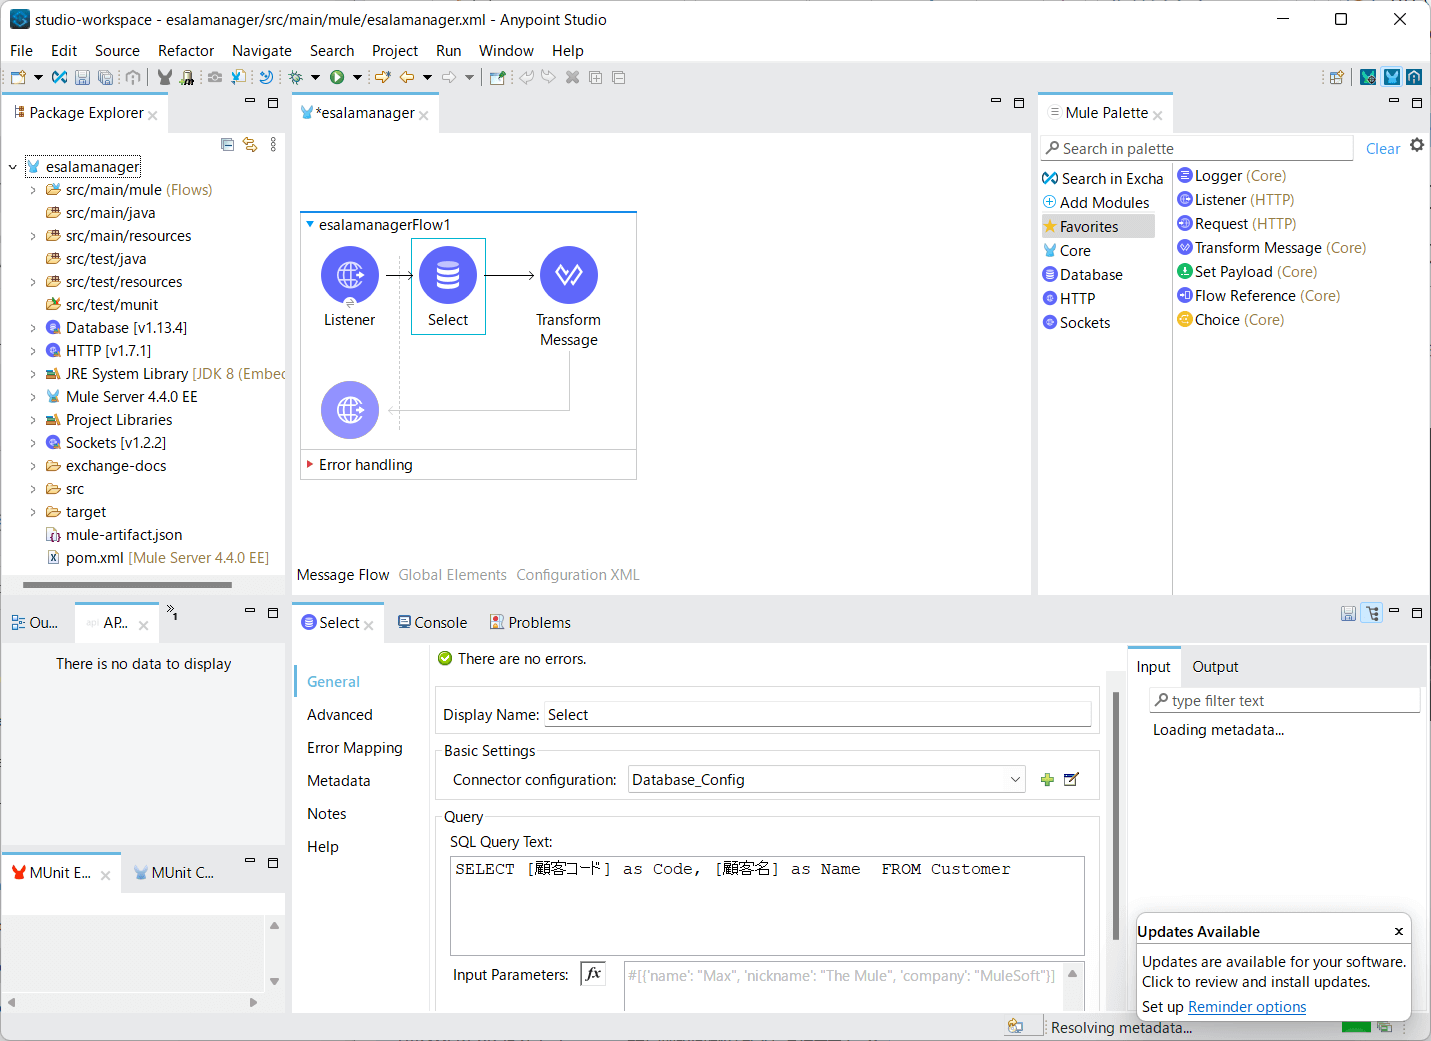Add a new connector configuration with the plus icon
The height and width of the screenshot is (1041, 1431).
[1047, 780]
